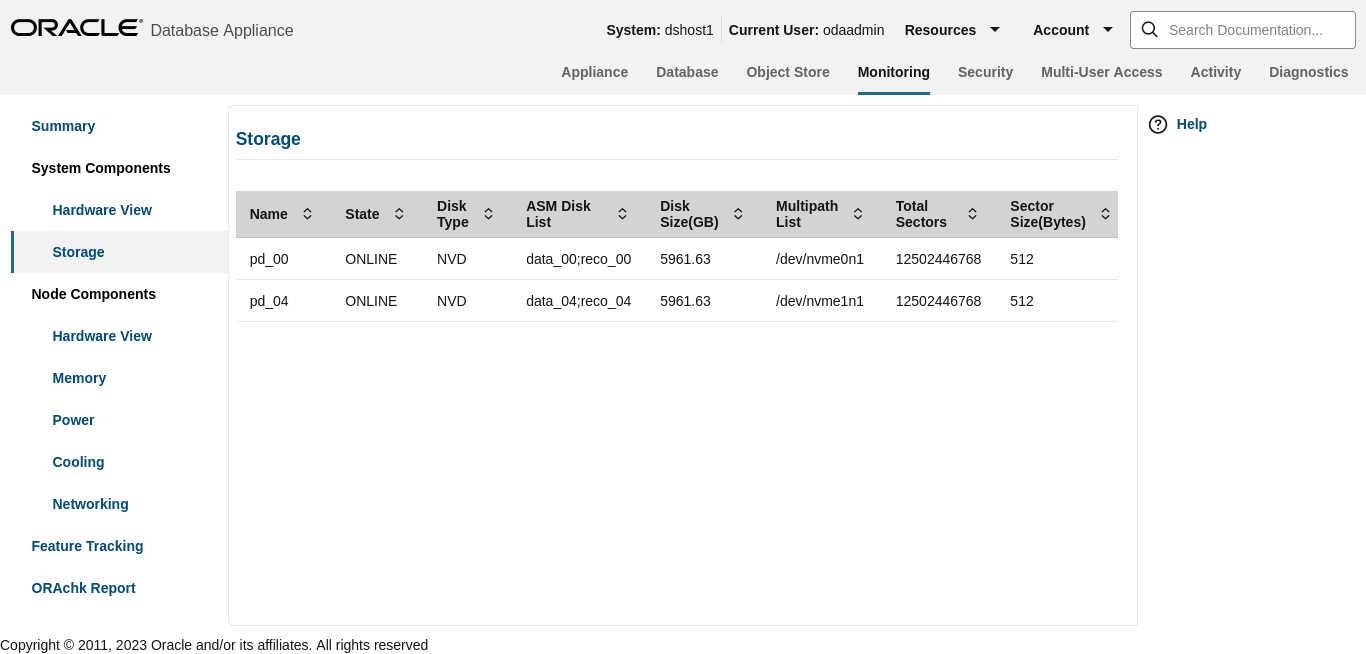Click the Disk Size(GB) sort icon
The height and width of the screenshot is (654, 1366).
[x=737, y=213]
